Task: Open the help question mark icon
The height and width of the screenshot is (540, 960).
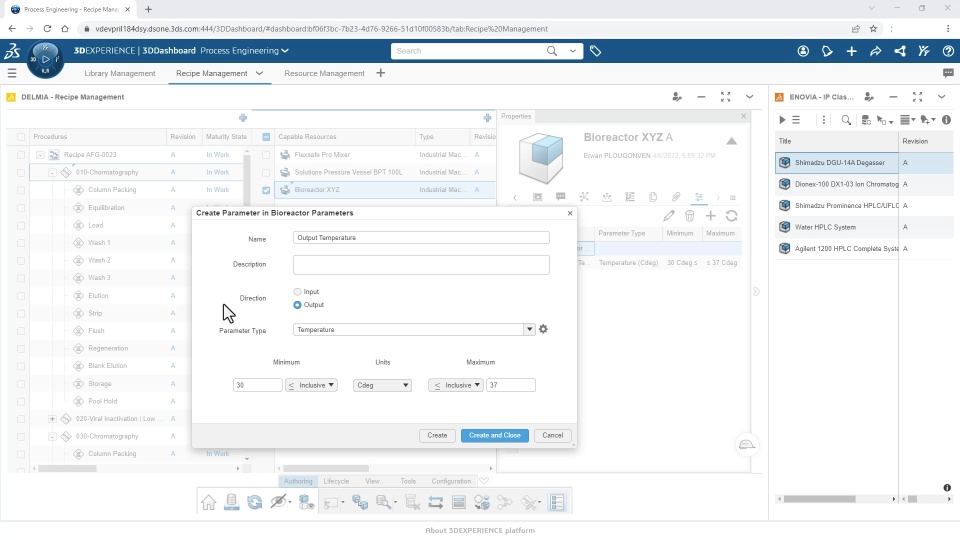Action: 948,51
